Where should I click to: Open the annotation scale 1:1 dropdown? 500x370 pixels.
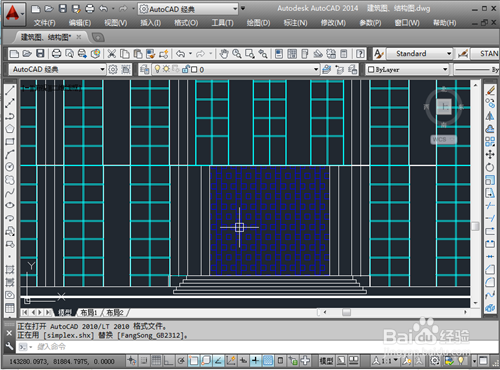click(x=396, y=360)
